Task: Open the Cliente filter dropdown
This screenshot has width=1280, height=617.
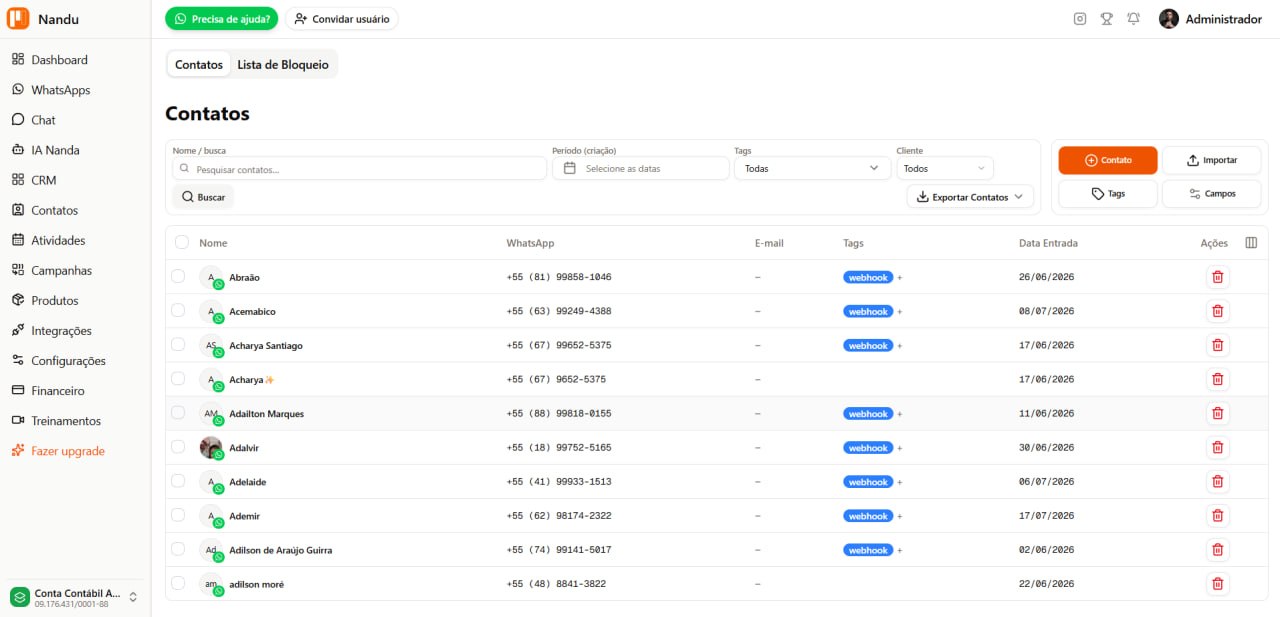Action: coord(945,168)
